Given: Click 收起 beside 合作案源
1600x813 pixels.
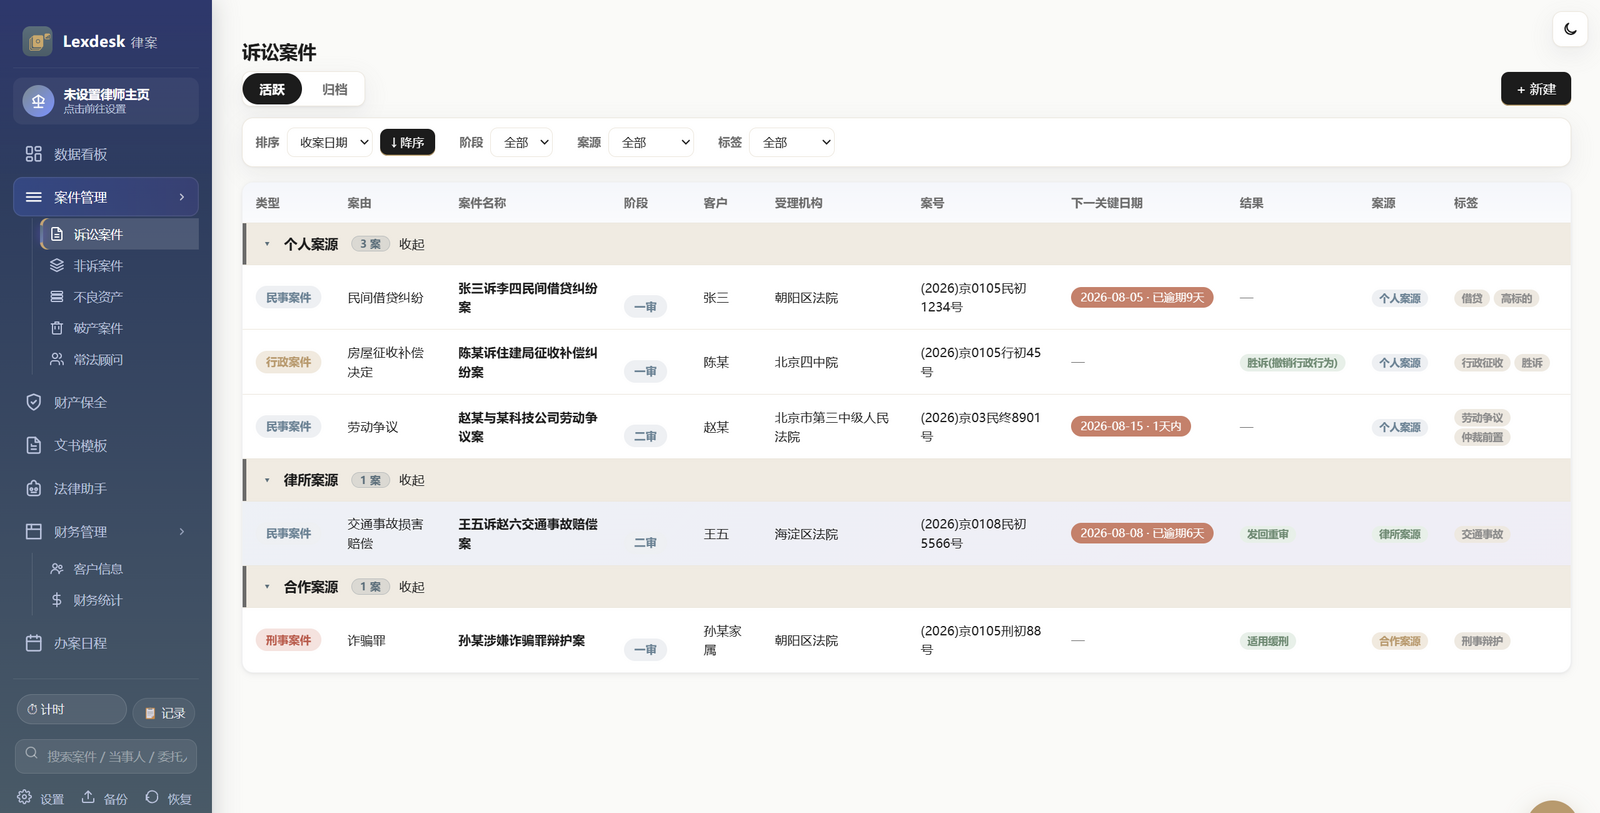Looking at the screenshot, I should tap(412, 587).
